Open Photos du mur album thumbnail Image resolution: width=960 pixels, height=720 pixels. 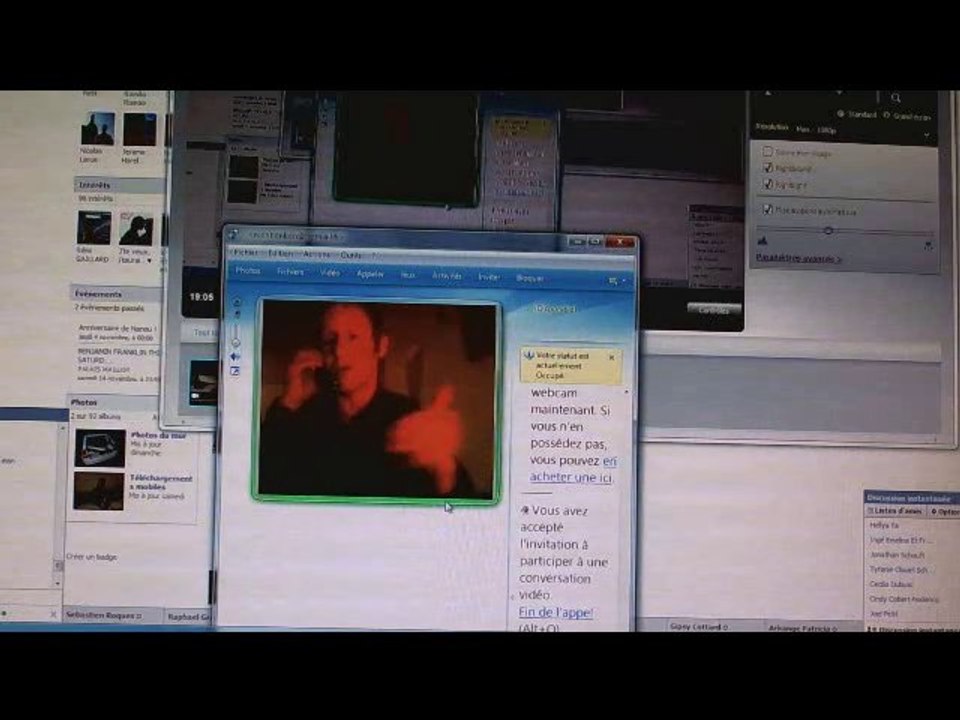click(100, 448)
